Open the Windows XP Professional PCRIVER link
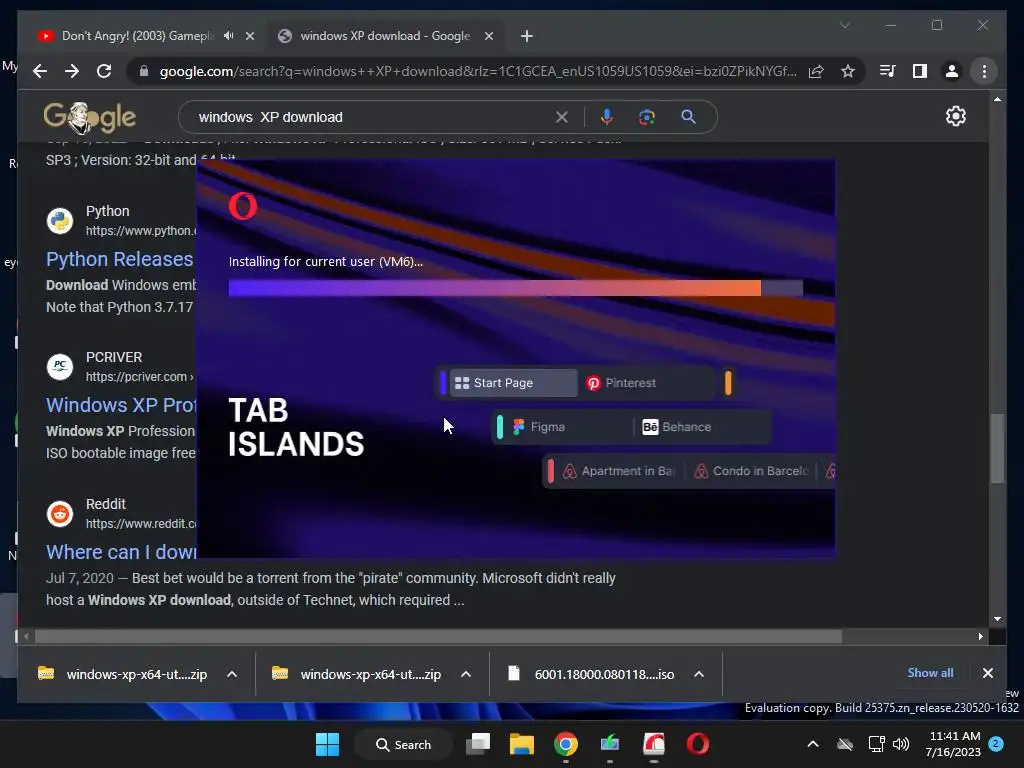 click(x=121, y=405)
